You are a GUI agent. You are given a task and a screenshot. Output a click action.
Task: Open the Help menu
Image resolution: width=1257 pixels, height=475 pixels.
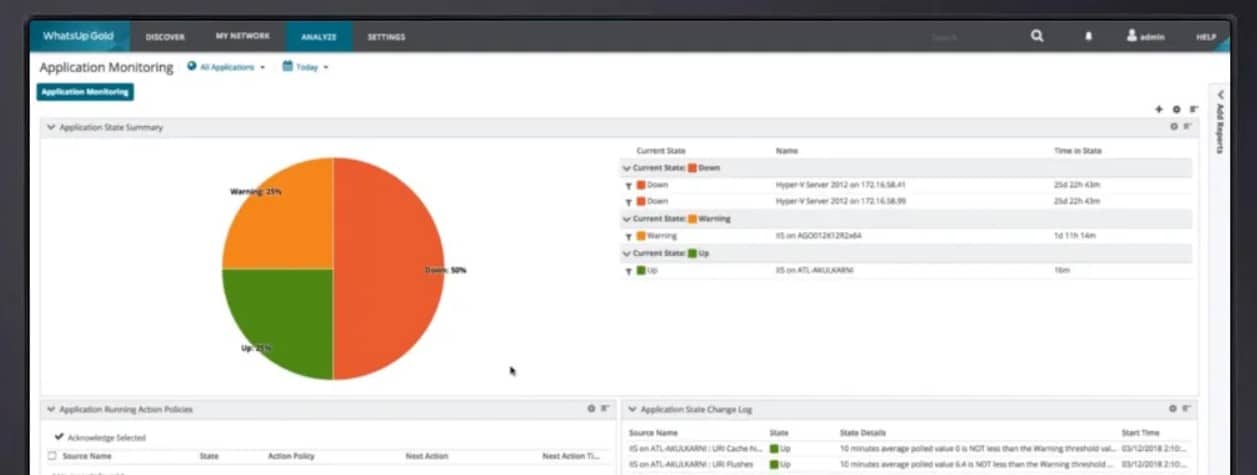click(x=1205, y=37)
